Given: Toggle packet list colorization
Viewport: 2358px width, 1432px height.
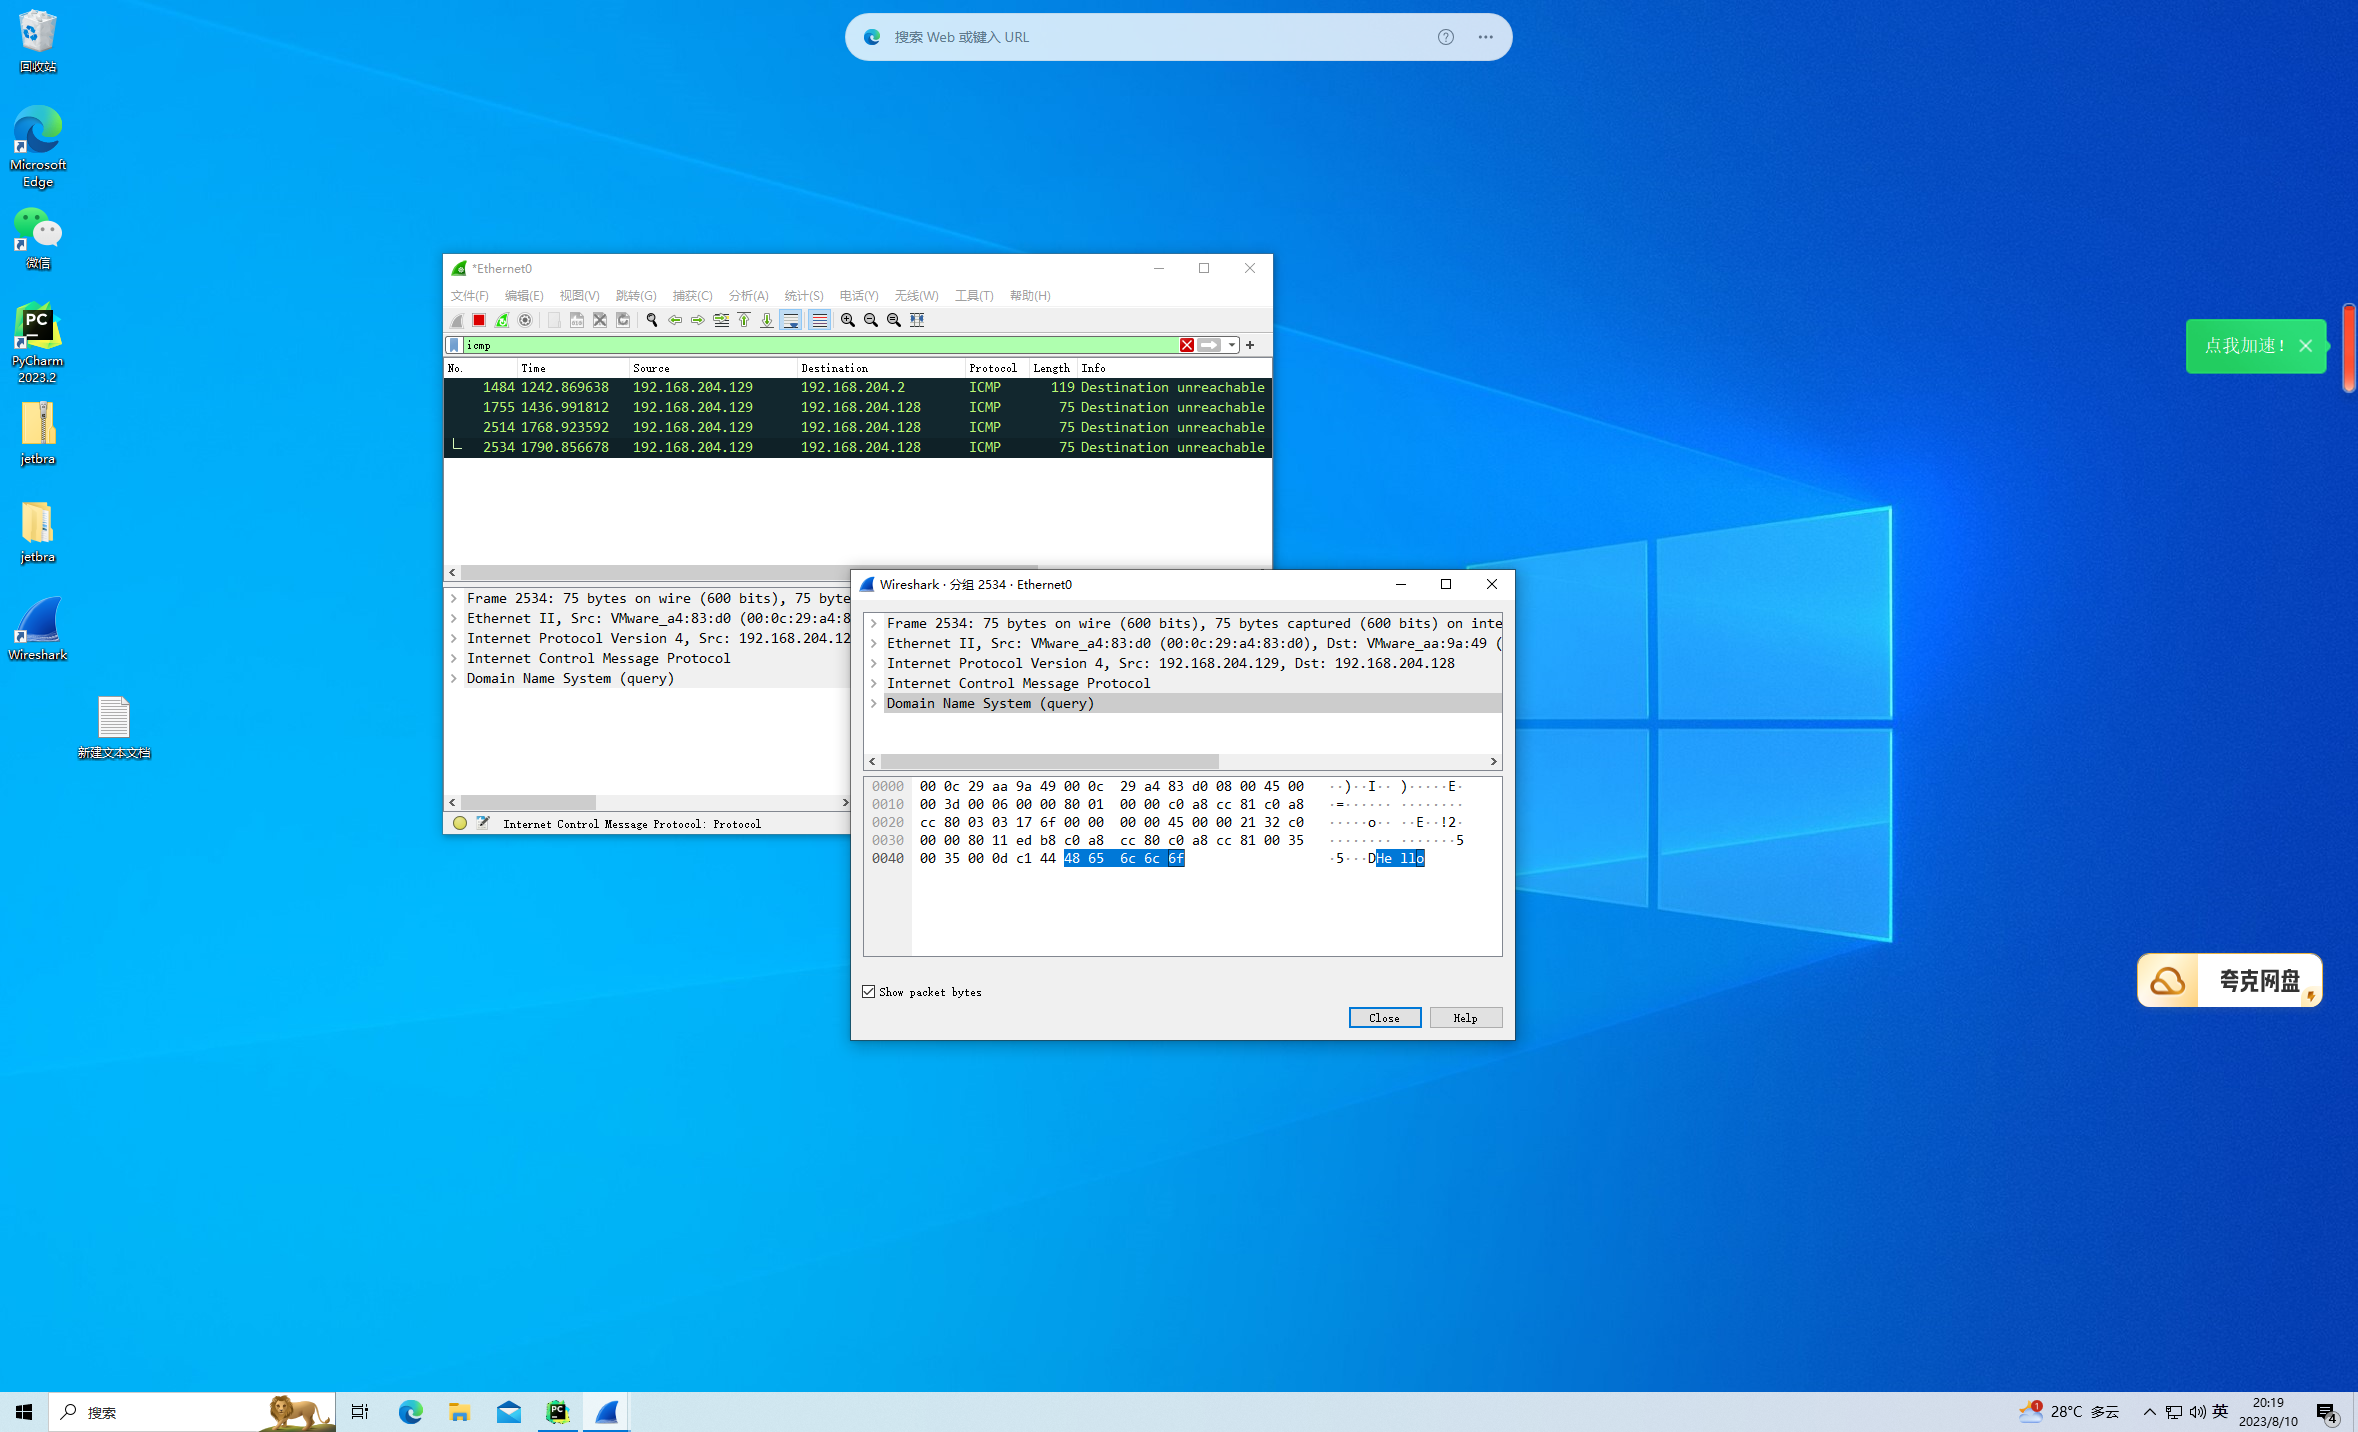Looking at the screenshot, I should pos(819,320).
